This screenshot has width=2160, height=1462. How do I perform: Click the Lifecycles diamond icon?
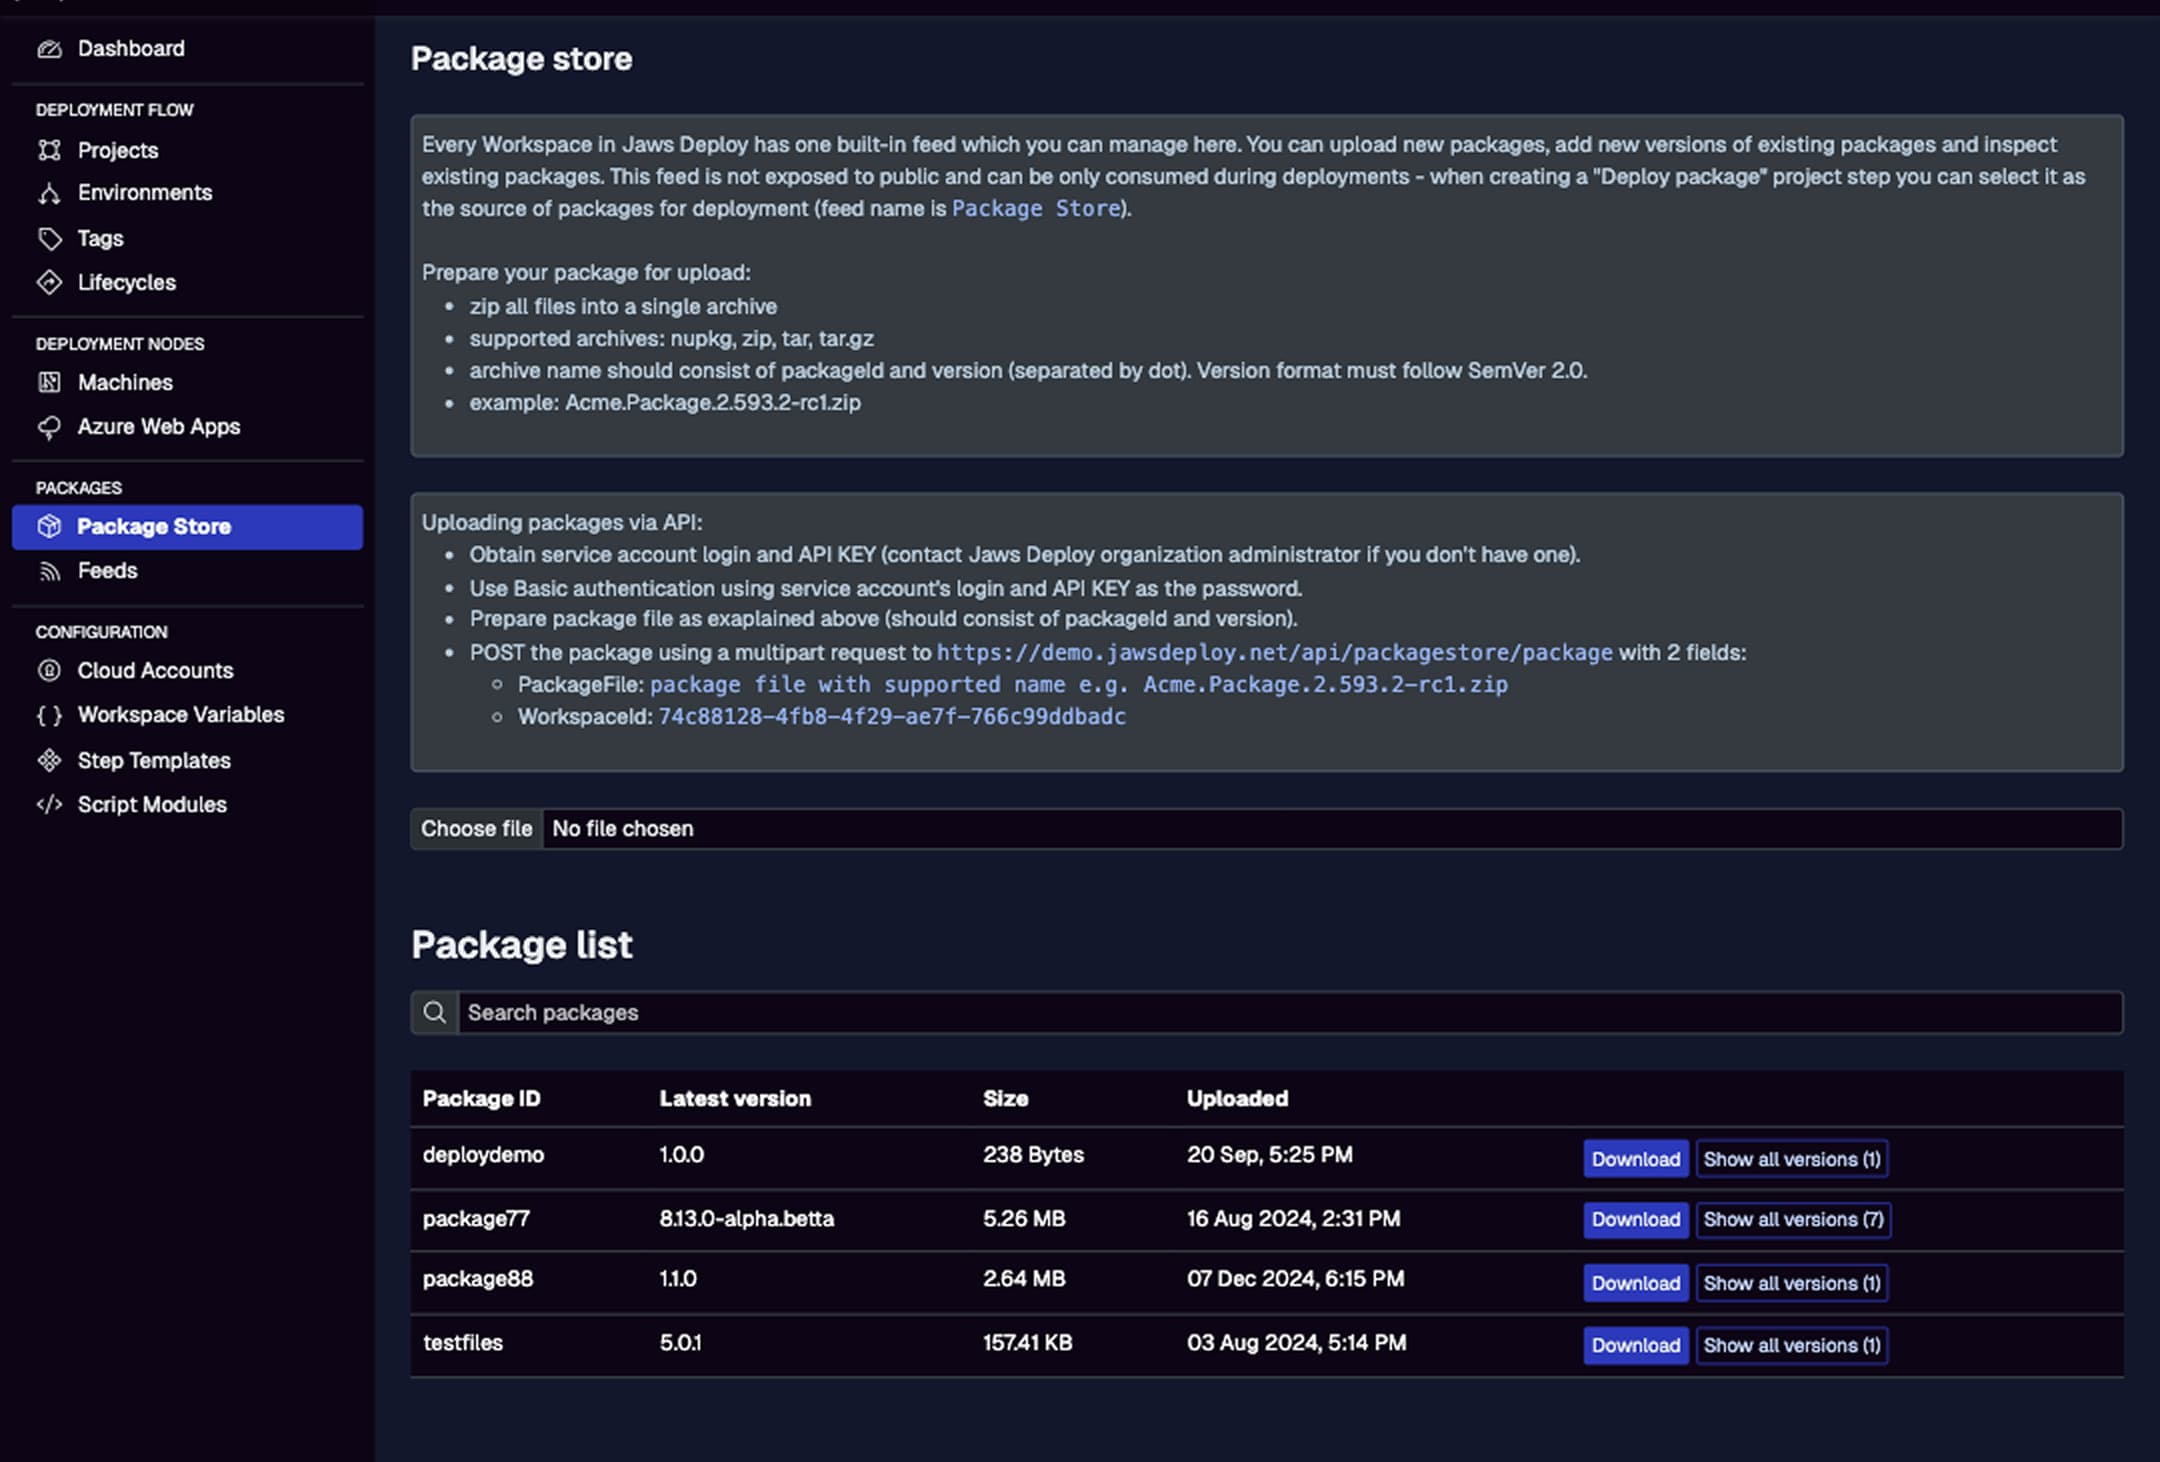(49, 283)
